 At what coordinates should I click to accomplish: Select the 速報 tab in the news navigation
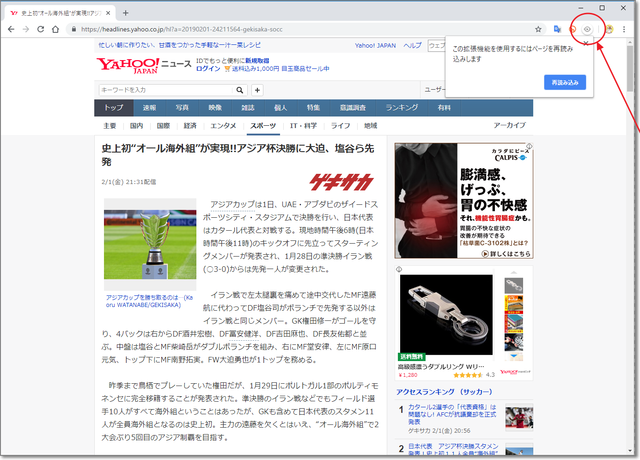[149, 107]
